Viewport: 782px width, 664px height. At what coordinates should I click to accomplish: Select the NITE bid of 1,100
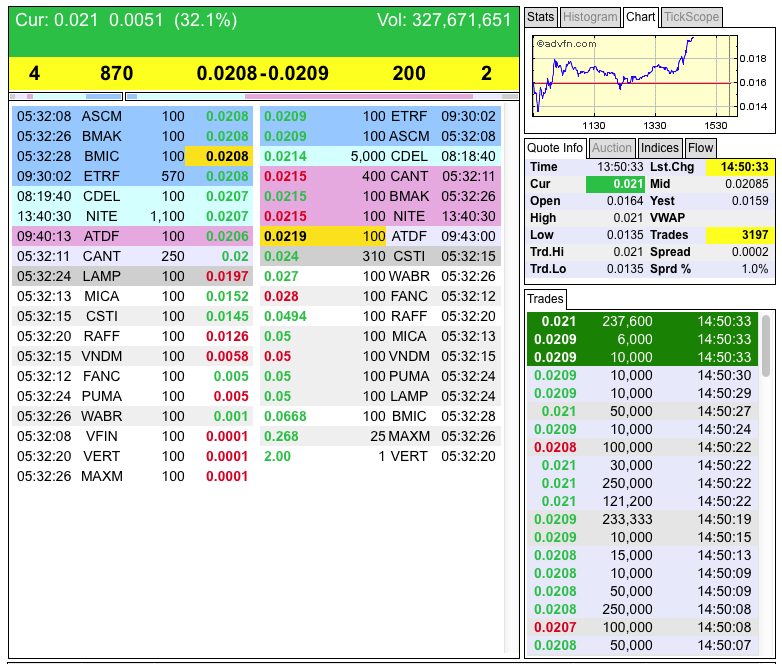(x=132, y=216)
